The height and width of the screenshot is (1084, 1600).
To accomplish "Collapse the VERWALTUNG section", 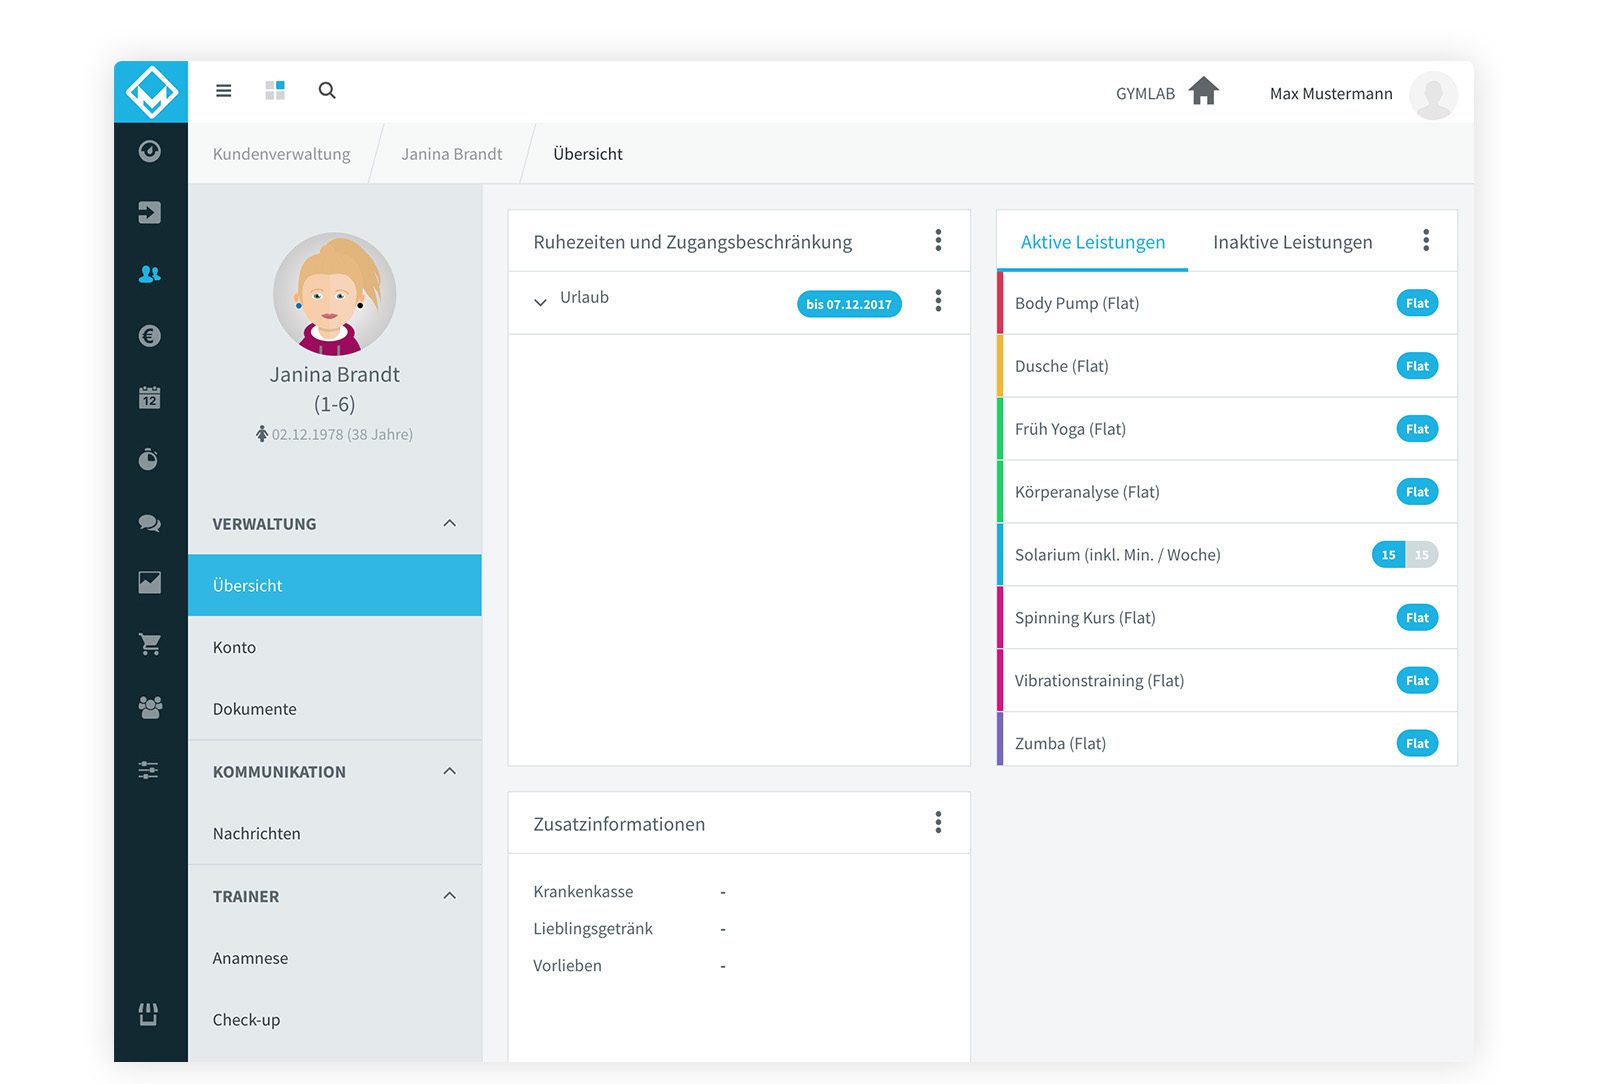I will point(450,523).
